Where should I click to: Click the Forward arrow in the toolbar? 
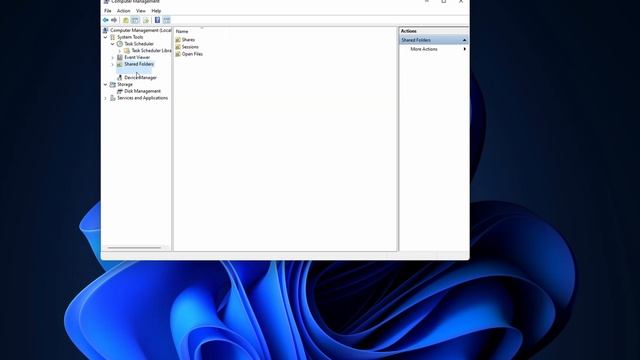point(114,20)
